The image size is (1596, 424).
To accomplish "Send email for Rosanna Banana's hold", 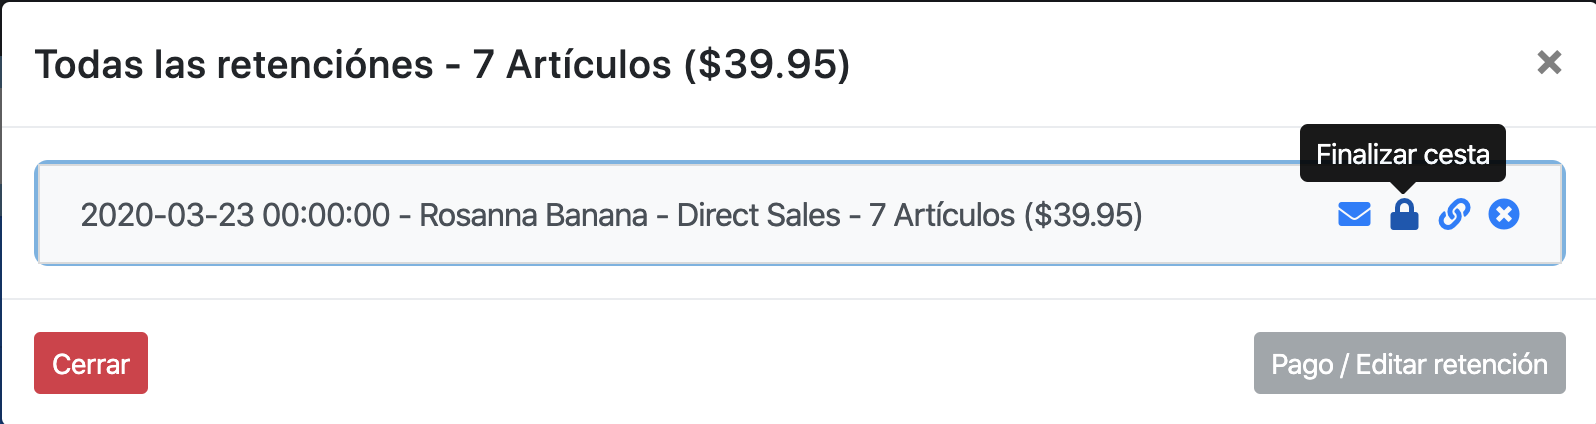I will (x=1354, y=214).
